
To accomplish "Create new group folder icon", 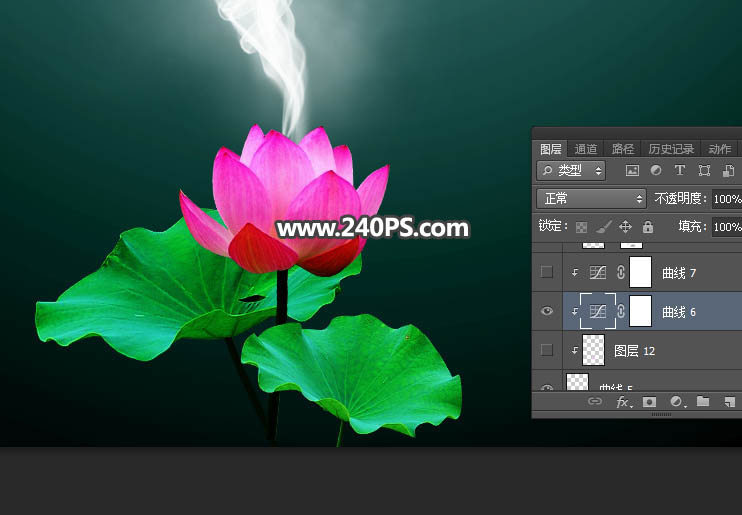I will coord(703,402).
